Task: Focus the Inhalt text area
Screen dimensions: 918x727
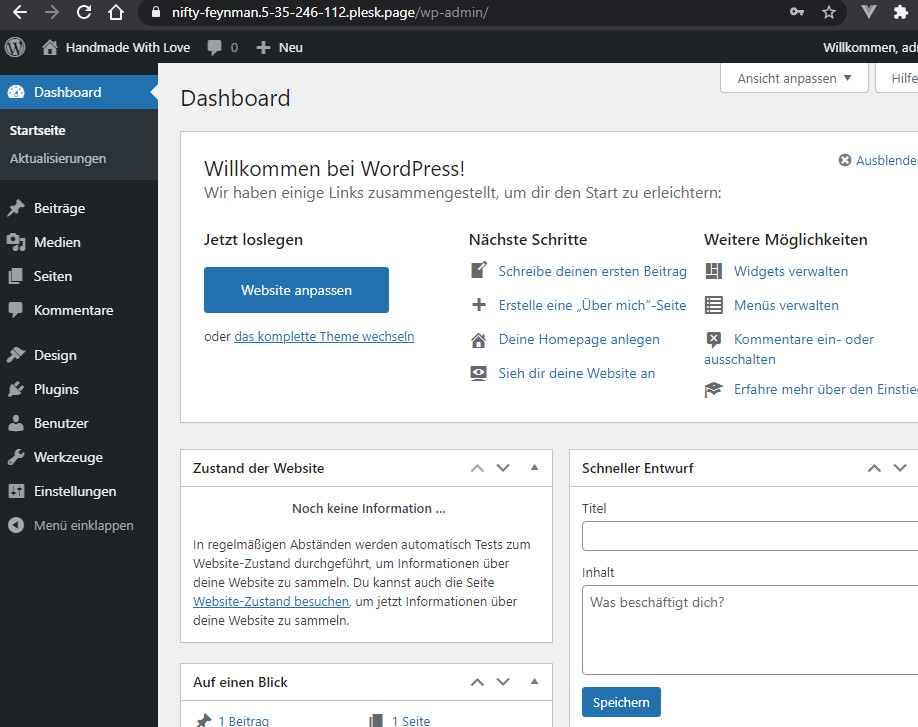Action: pyautogui.click(x=750, y=630)
